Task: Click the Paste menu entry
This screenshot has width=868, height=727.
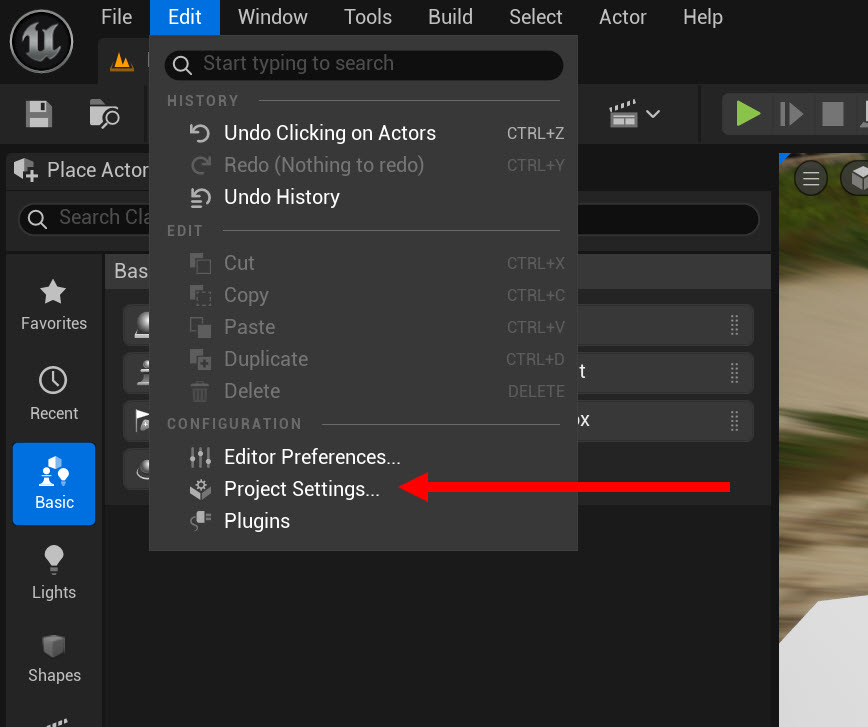Action: coord(364,327)
